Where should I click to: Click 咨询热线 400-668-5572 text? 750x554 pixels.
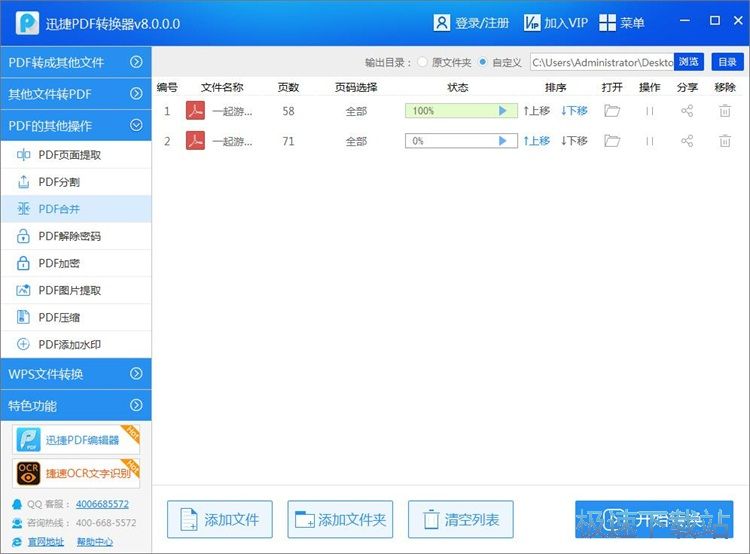81,522
